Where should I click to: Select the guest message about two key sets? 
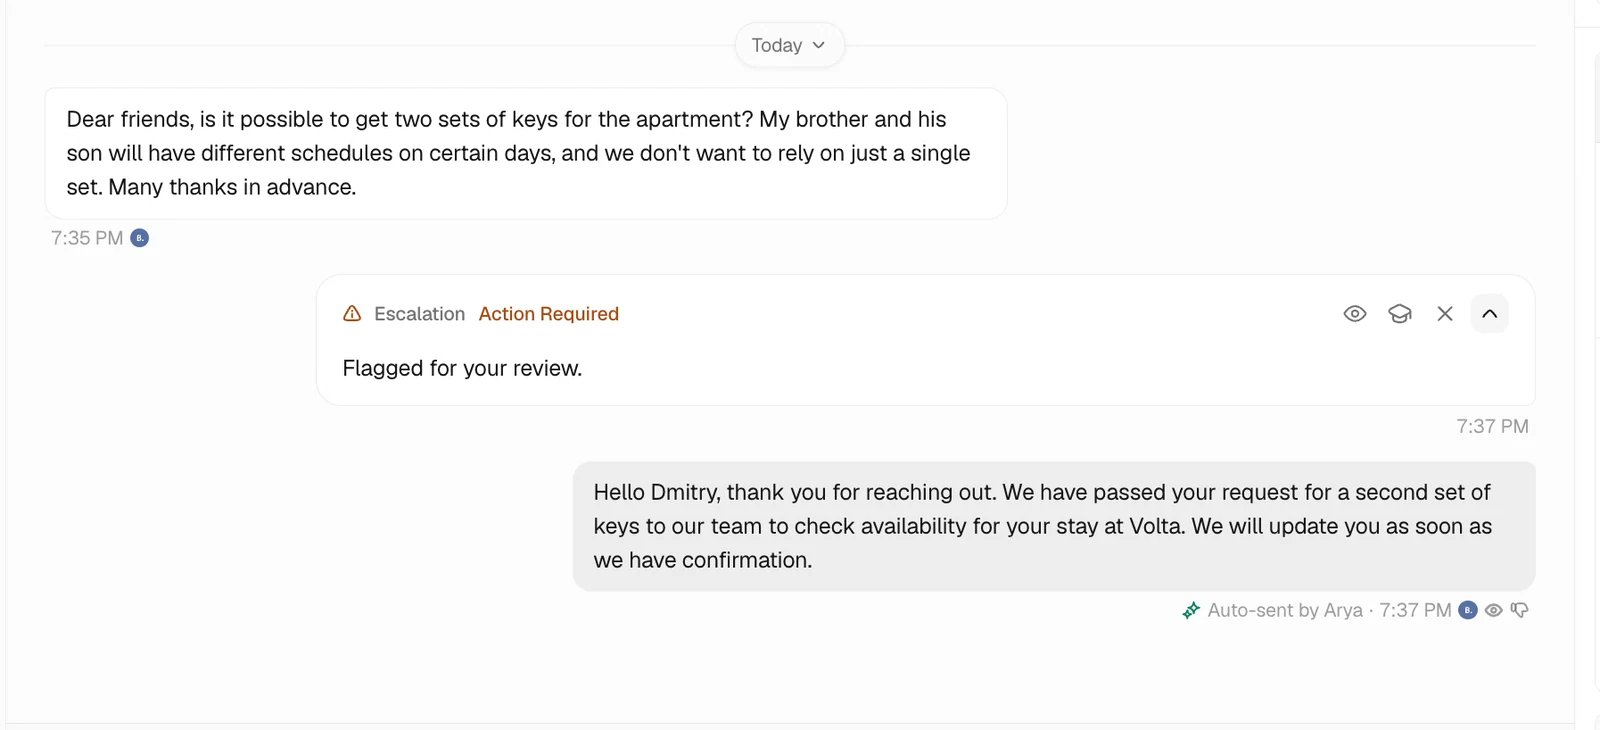point(526,153)
